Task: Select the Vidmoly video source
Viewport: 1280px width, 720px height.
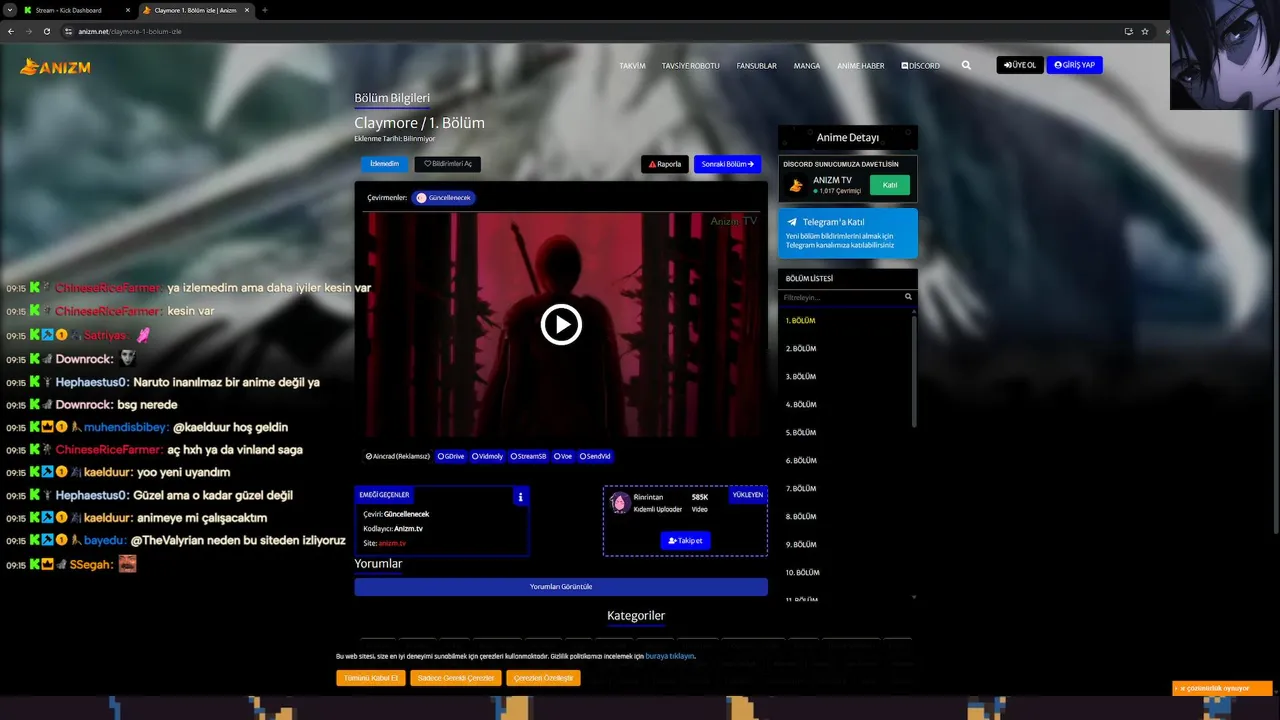Action: point(488,456)
